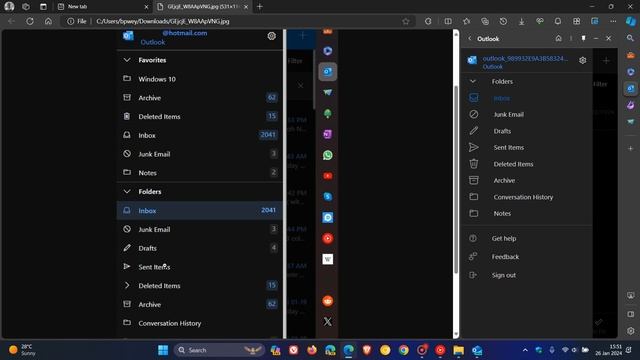Open settings gear in the Outlook sidebar pane
The height and width of the screenshot is (360, 640).
tap(582, 60)
